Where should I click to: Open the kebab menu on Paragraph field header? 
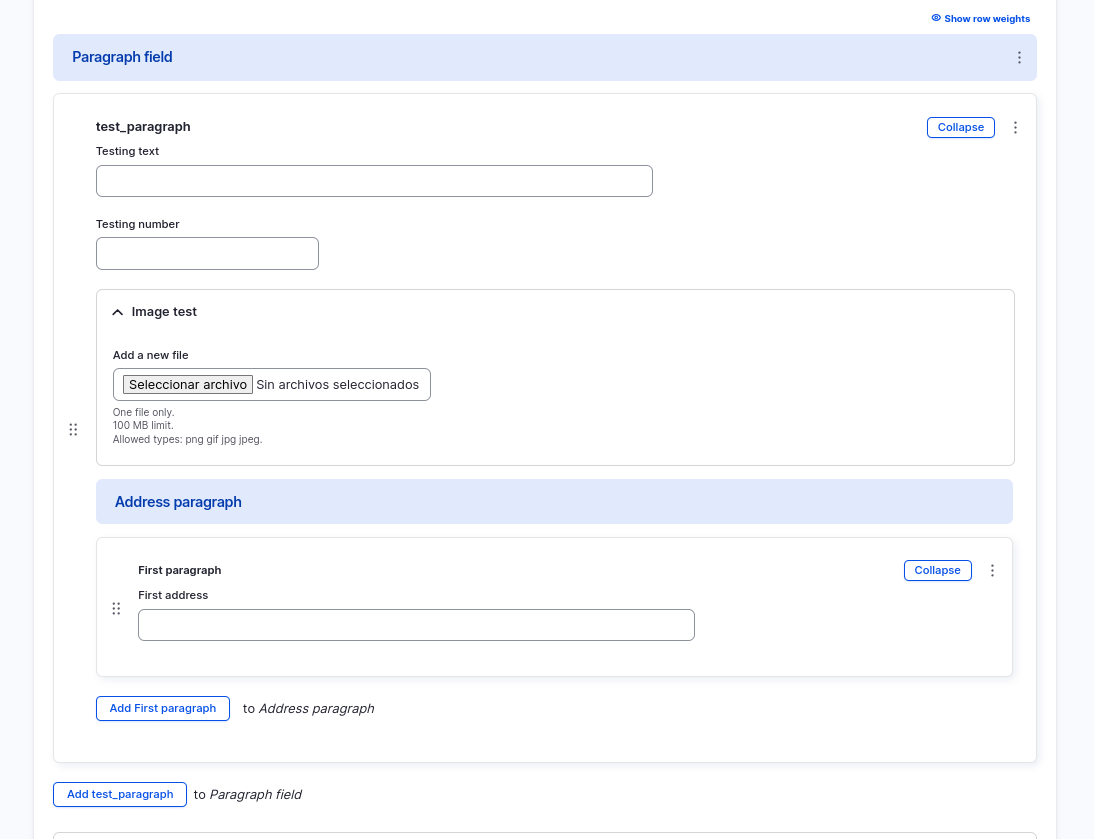coord(1019,57)
